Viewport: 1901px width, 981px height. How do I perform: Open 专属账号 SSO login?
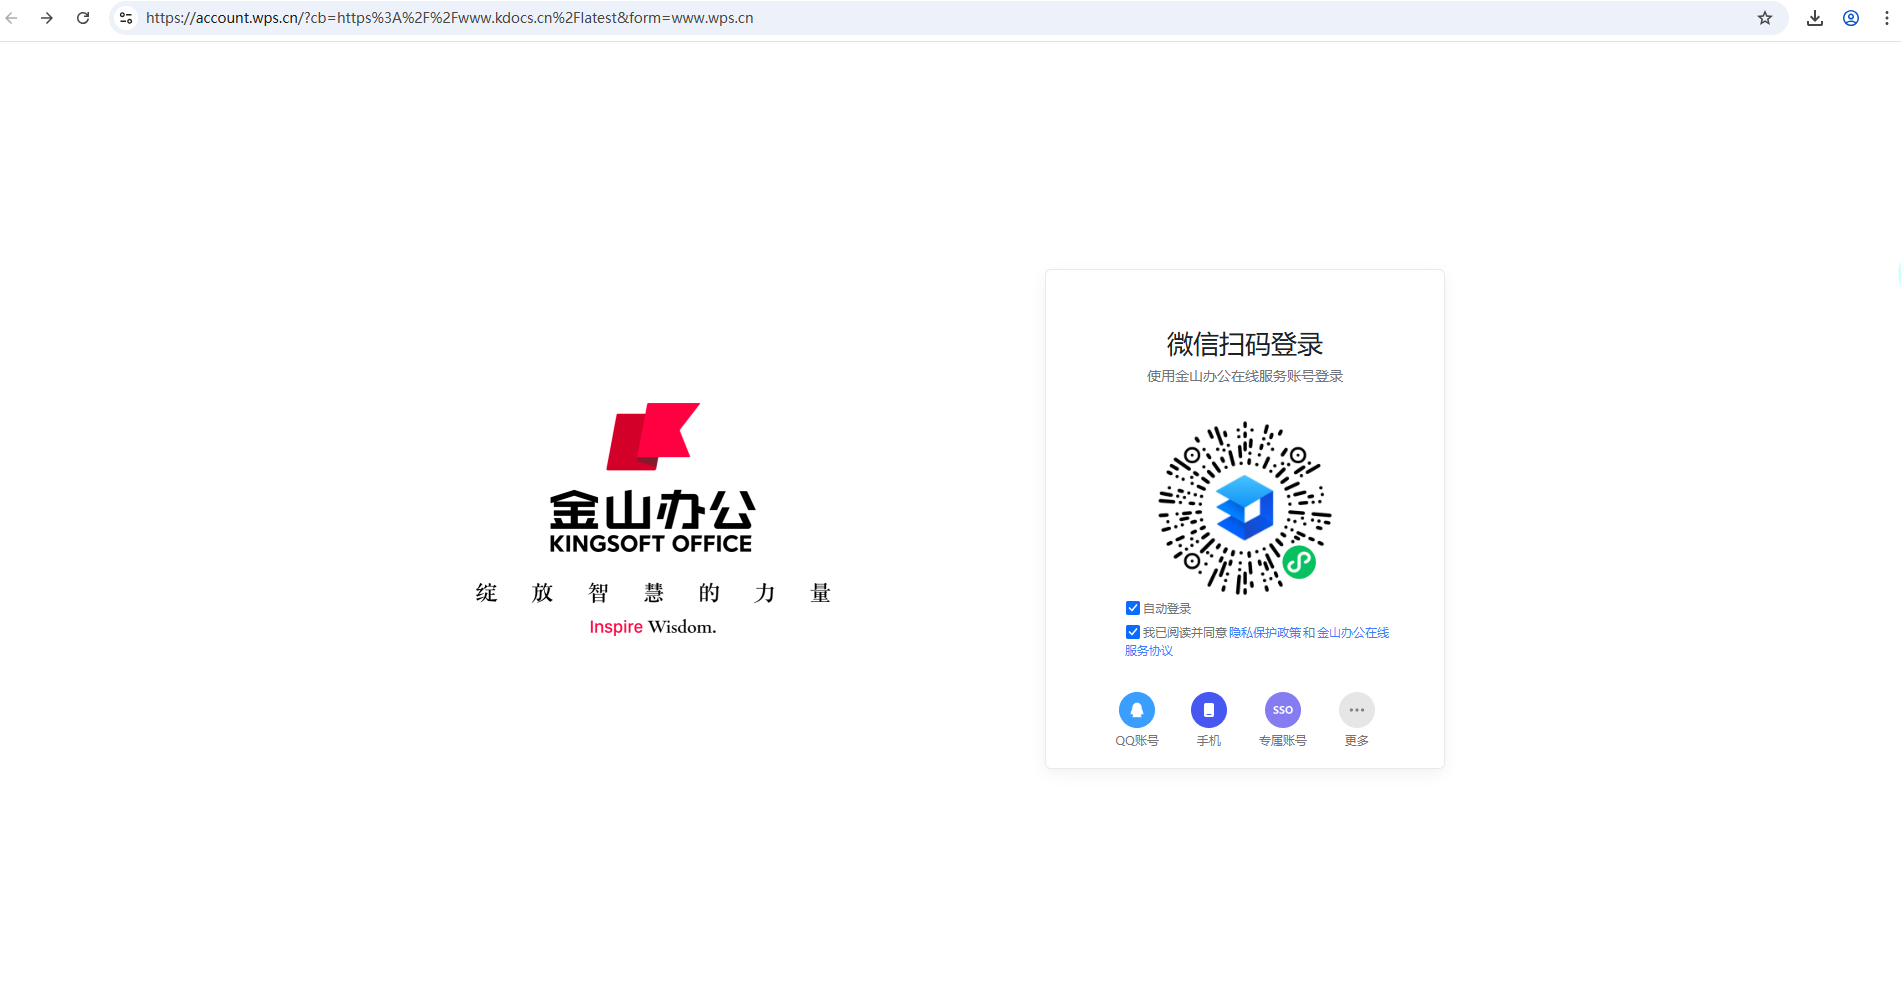click(1282, 709)
